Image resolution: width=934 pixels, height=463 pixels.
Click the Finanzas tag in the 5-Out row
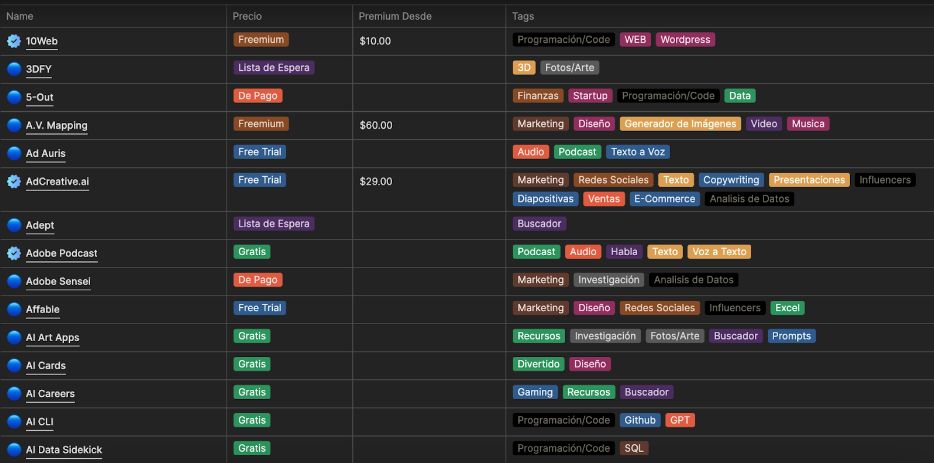[x=538, y=96]
